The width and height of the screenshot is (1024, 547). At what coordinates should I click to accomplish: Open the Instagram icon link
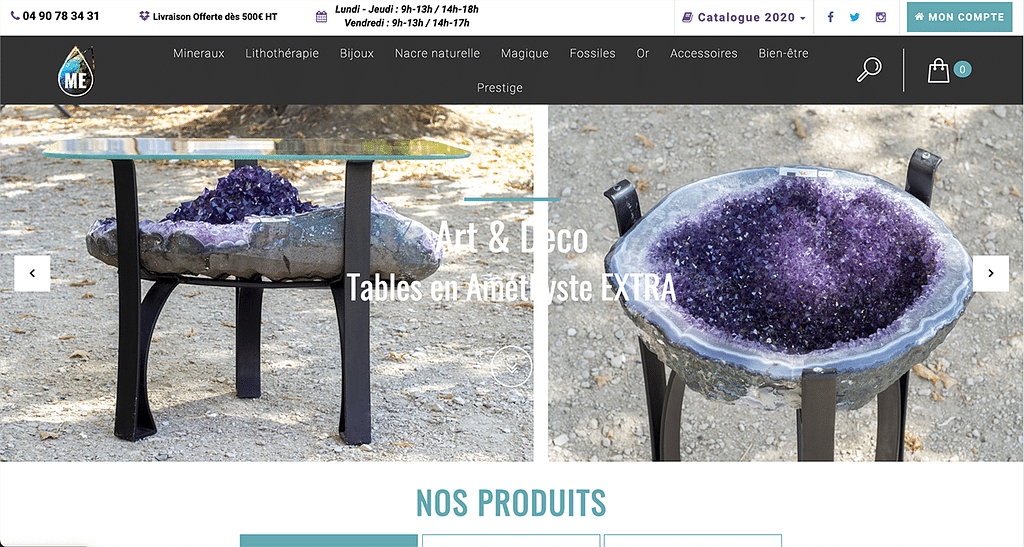click(881, 17)
